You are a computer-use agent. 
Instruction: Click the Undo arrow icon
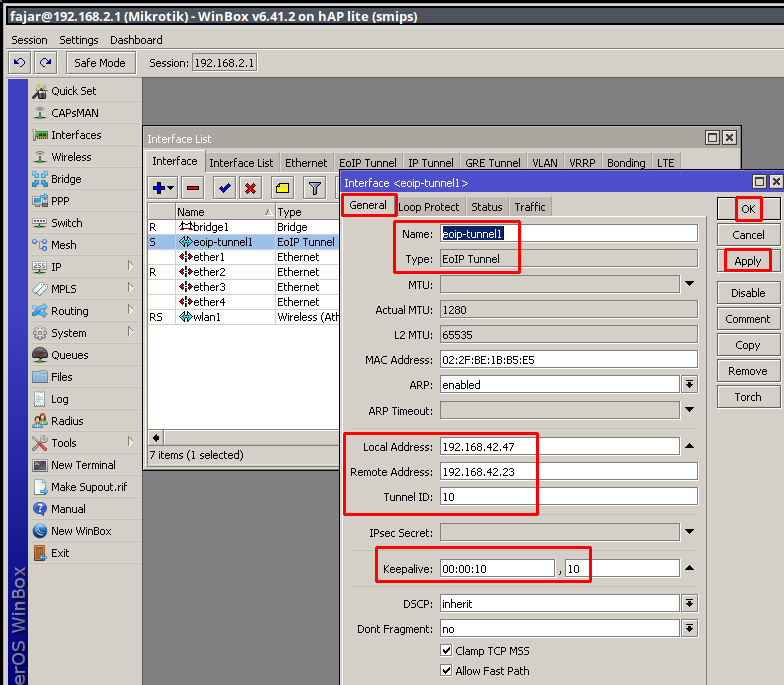click(x=20, y=63)
